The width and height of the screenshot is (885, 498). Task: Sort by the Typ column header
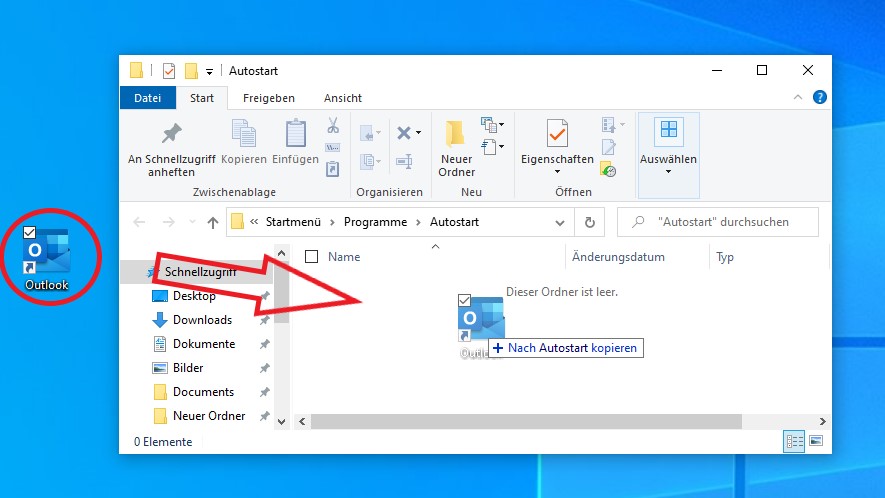[x=725, y=257]
